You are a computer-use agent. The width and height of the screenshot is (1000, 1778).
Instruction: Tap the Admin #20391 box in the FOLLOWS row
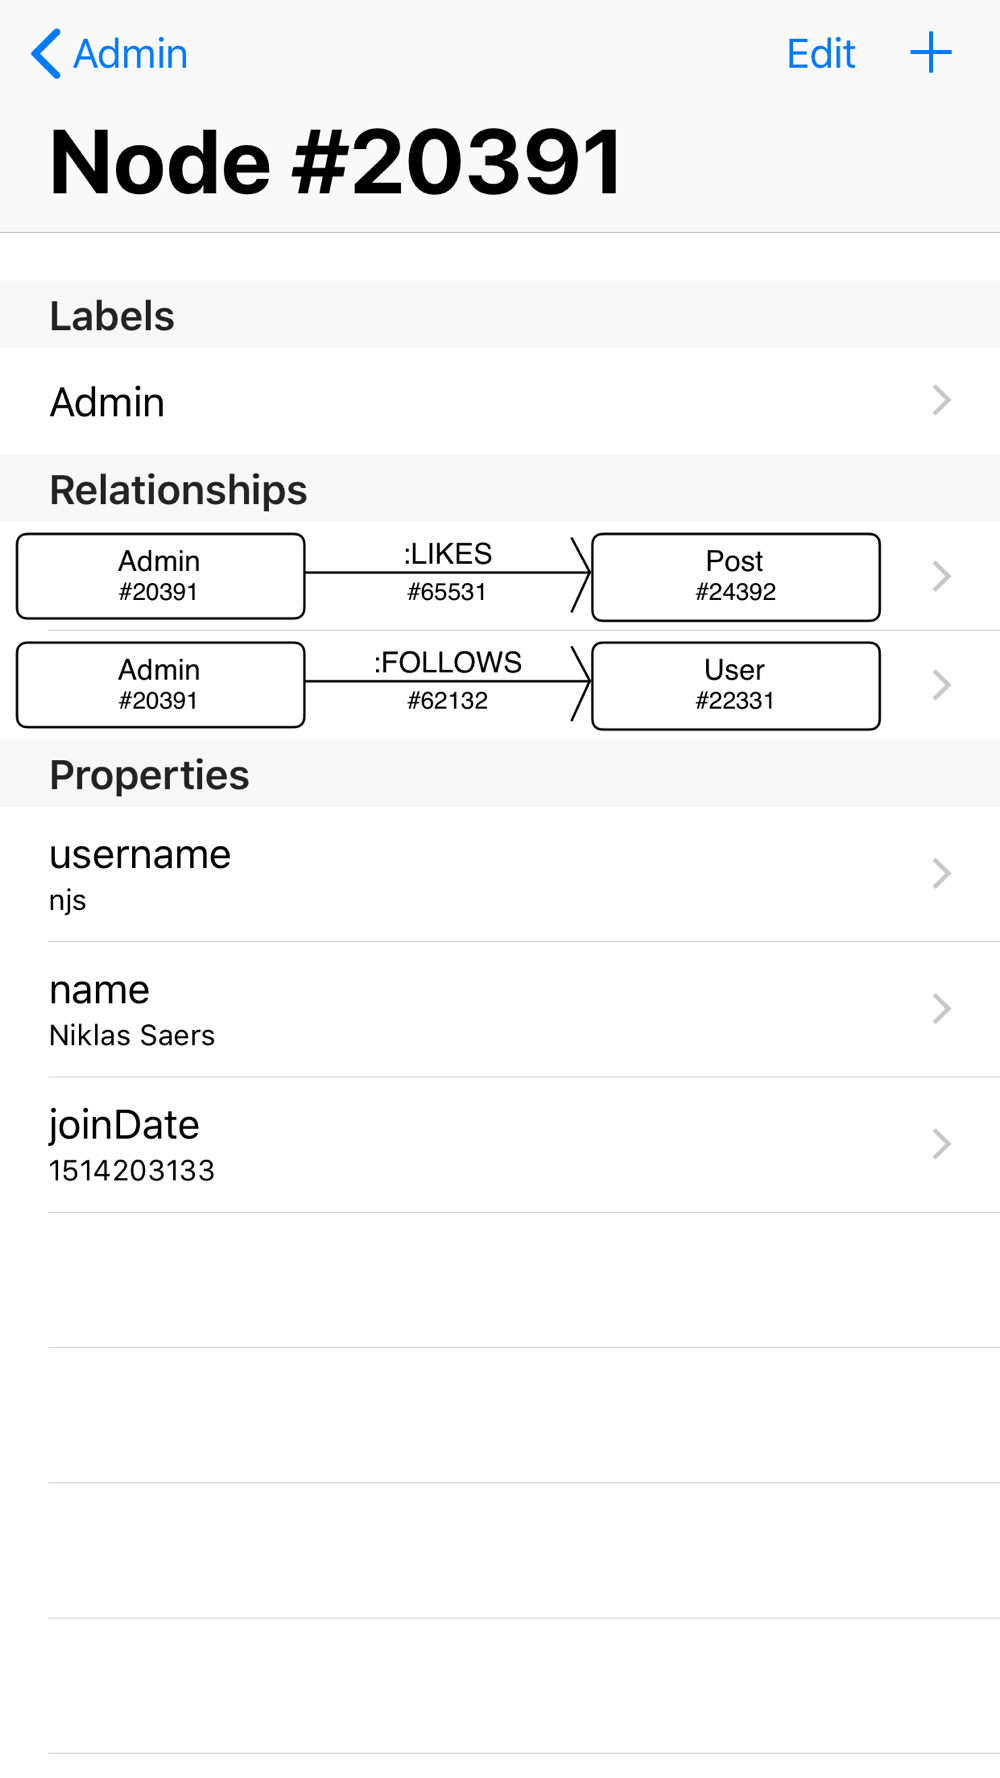pyautogui.click(x=161, y=685)
